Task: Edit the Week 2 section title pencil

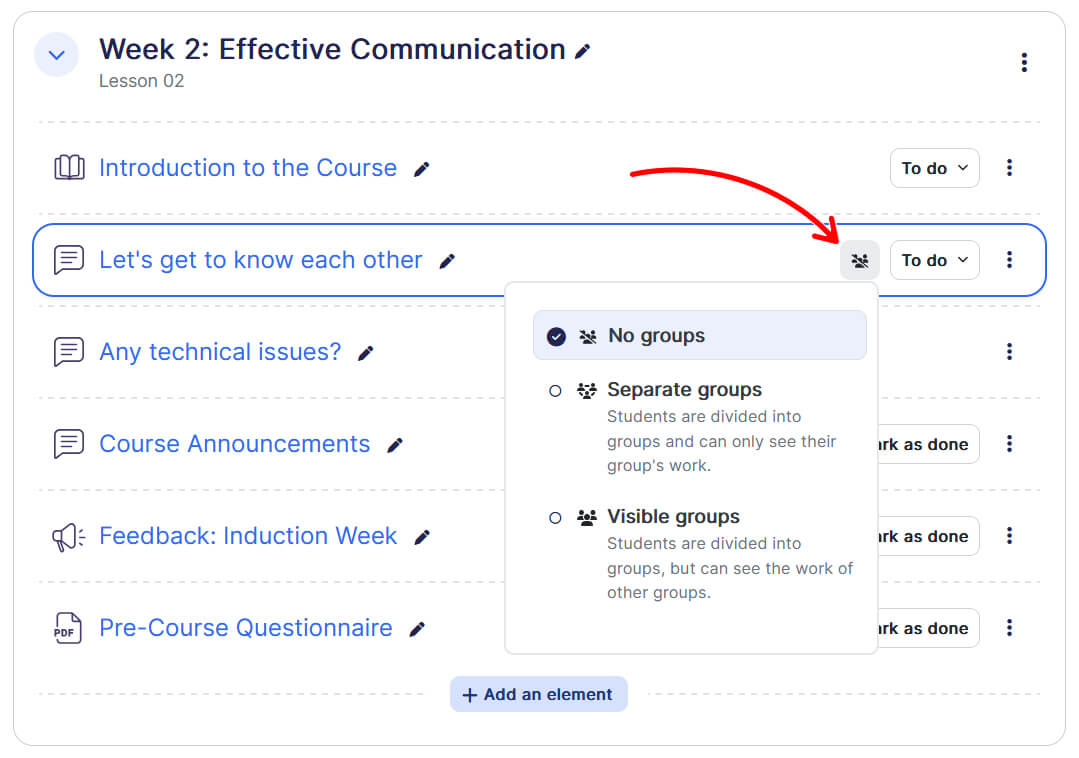Action: coord(583,51)
